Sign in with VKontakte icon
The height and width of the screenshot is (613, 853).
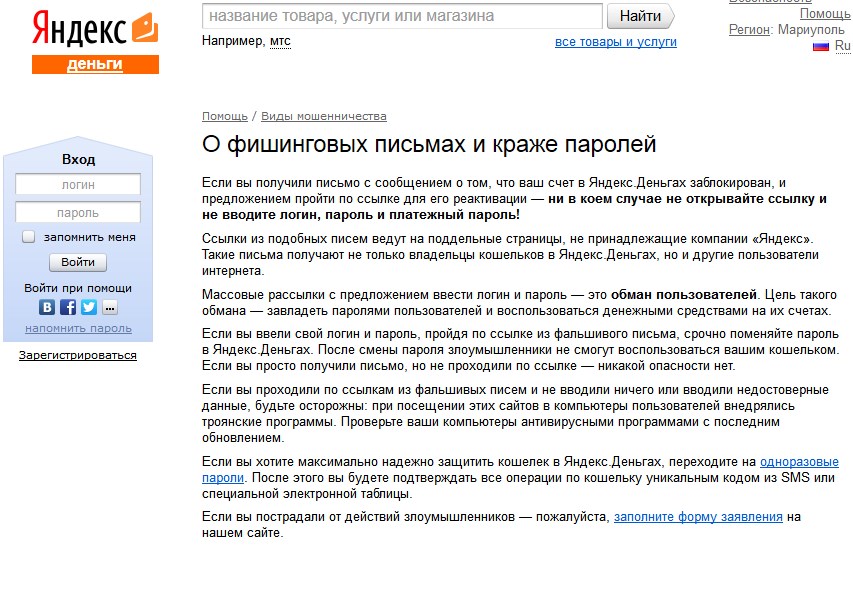point(47,307)
